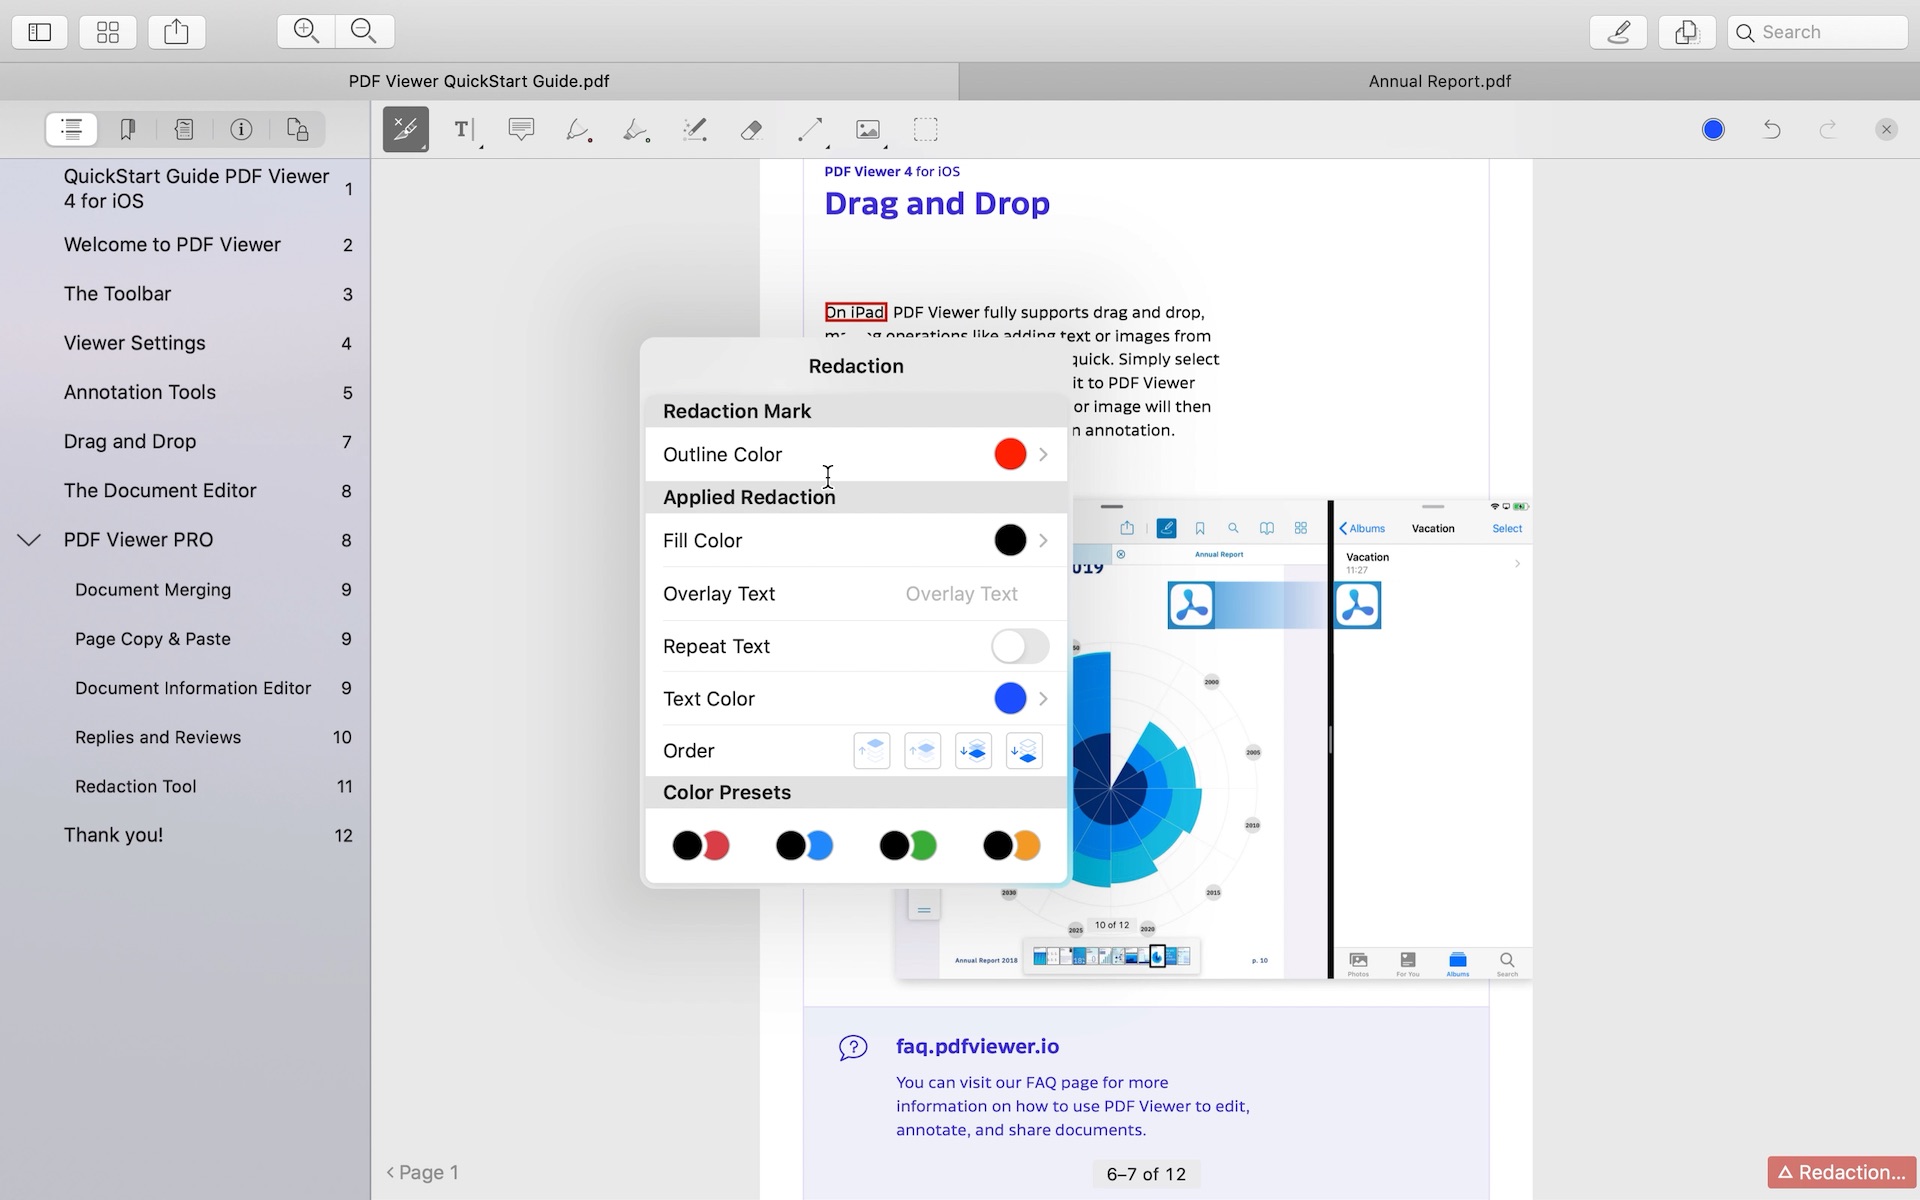Select the Eraser tool
Screen dimensions: 1920x1200
(x=751, y=129)
